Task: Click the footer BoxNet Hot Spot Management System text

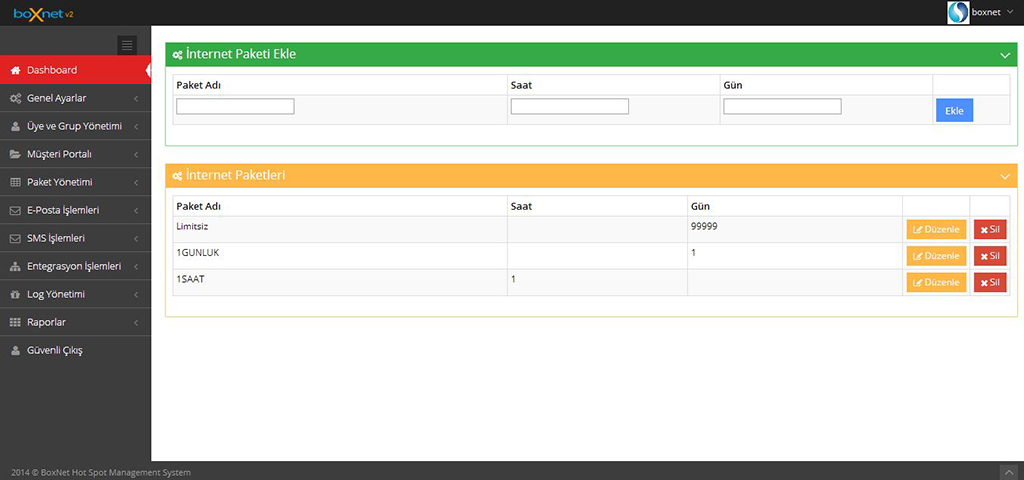Action: 117,472
